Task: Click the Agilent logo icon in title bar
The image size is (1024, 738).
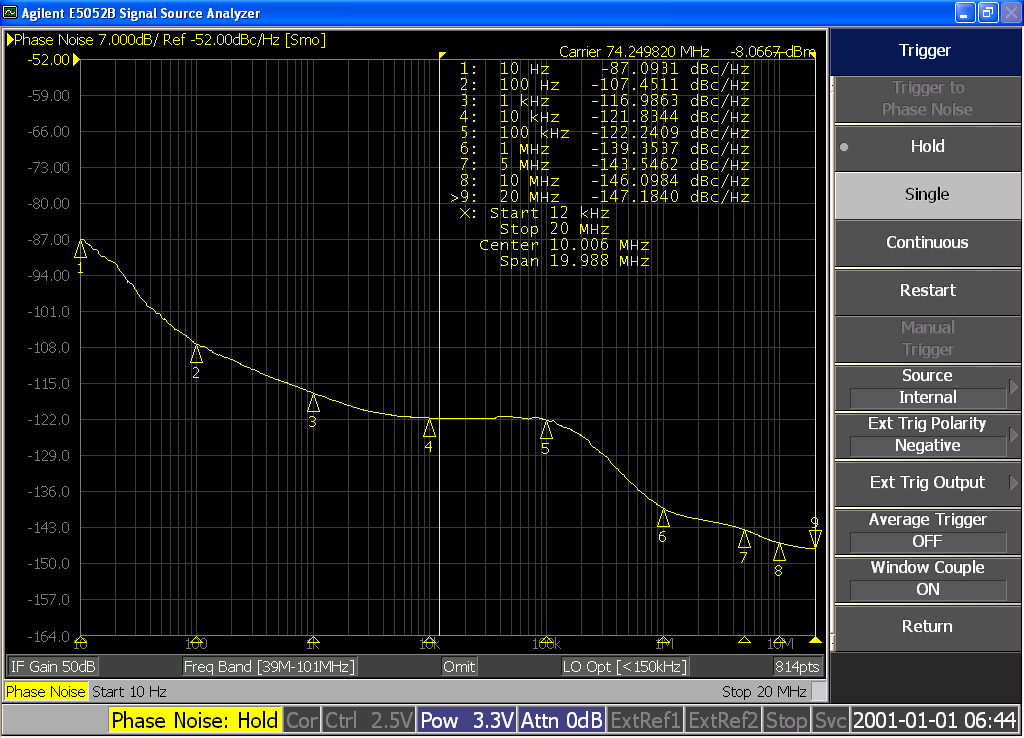Action: coord(10,12)
